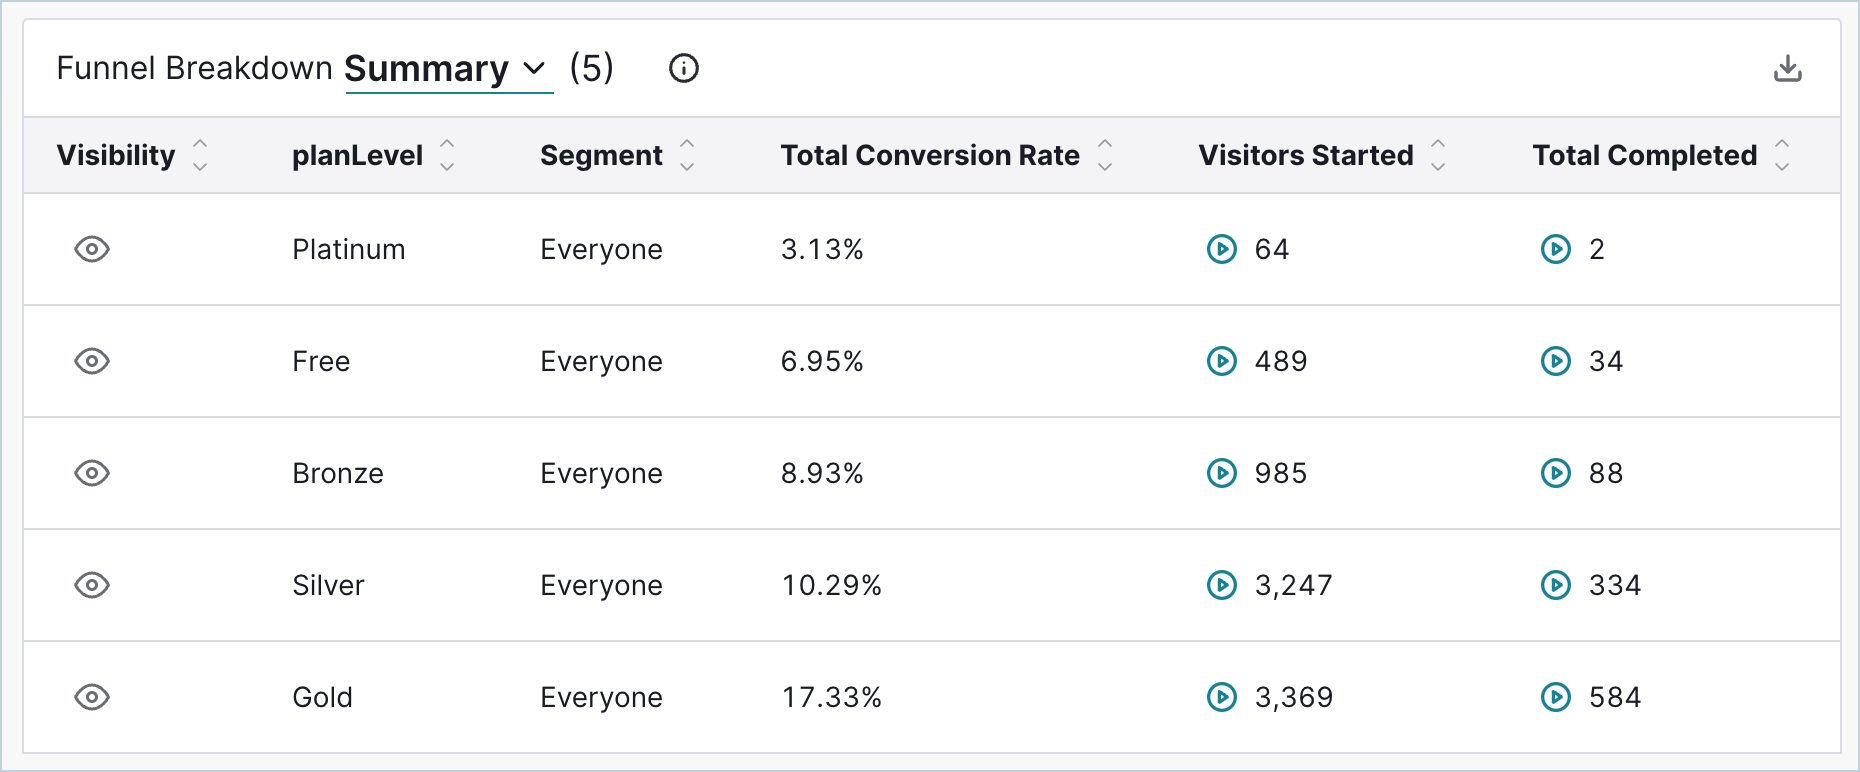Click the 3.13% conversion rate value

(822, 249)
